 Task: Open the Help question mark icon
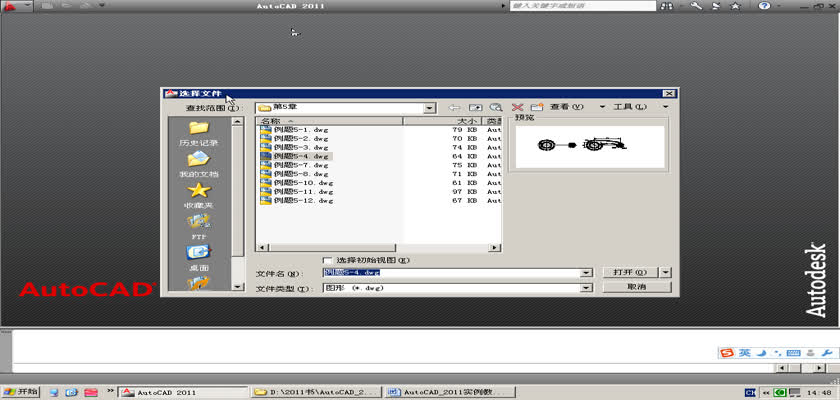click(764, 6)
